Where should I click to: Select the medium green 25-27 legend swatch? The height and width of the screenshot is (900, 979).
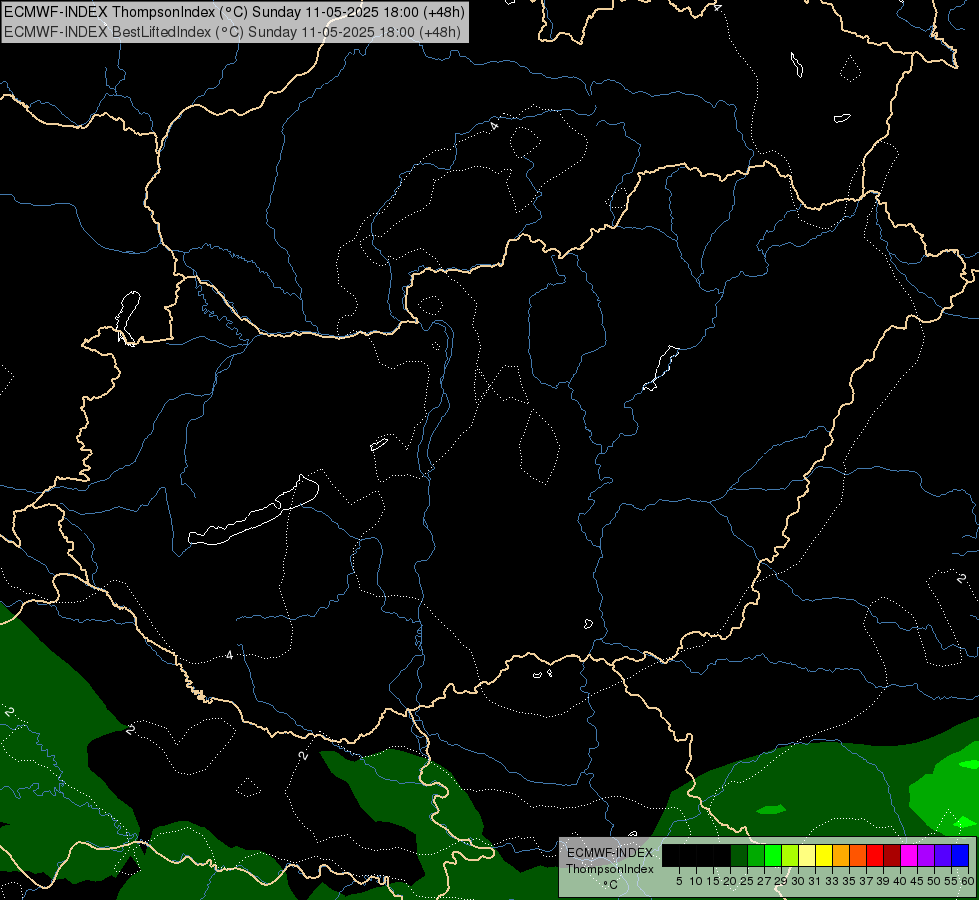[x=756, y=855]
